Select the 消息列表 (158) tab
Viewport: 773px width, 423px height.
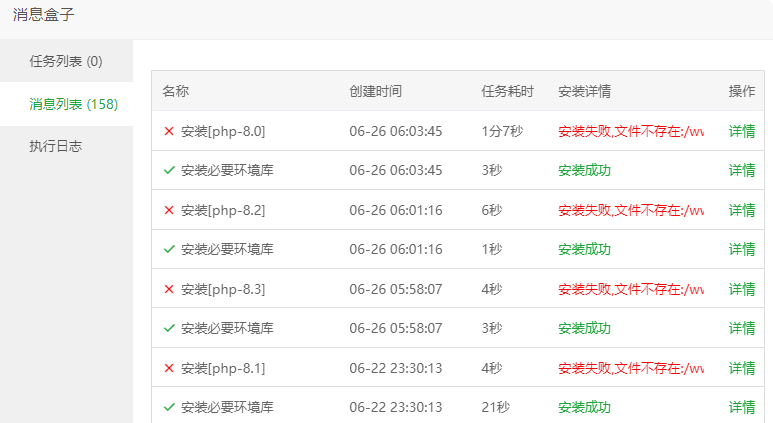click(66, 104)
